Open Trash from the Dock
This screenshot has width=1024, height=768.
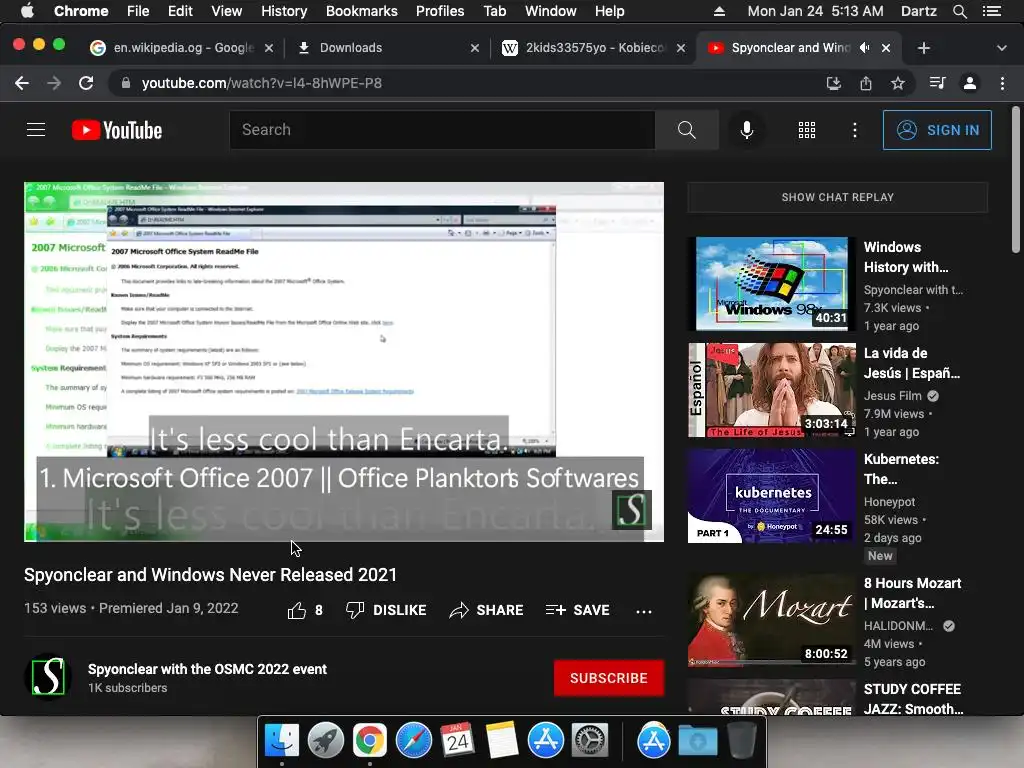[x=741, y=741]
